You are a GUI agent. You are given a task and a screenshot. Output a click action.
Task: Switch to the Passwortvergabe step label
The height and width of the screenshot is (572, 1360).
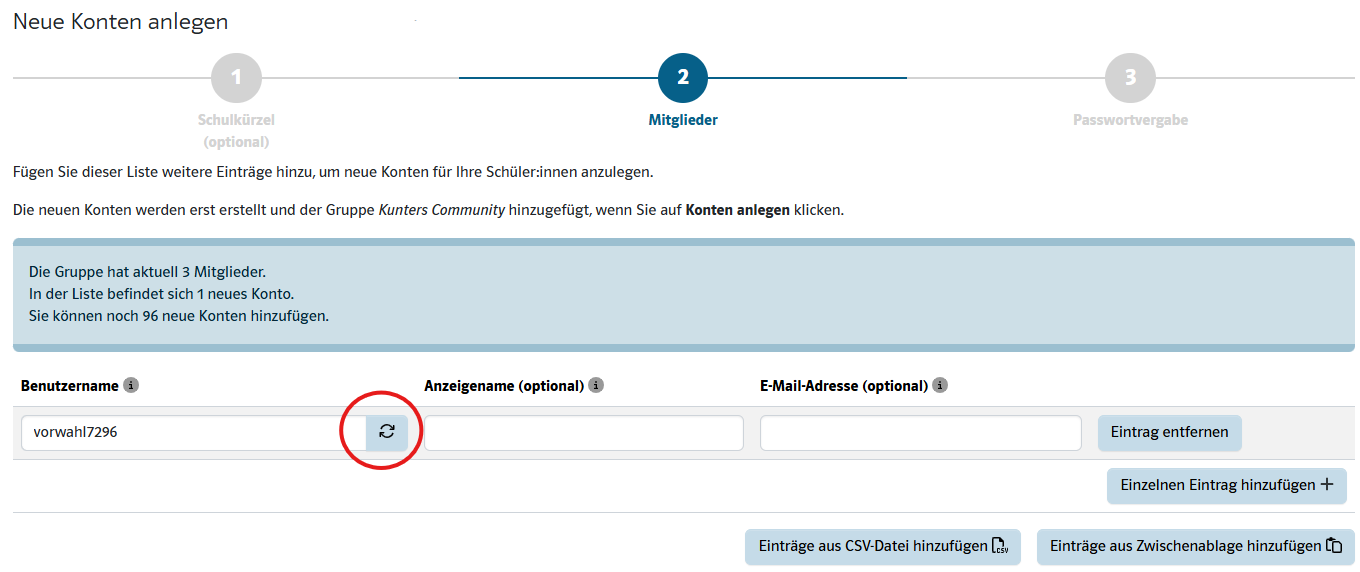[1130, 120]
